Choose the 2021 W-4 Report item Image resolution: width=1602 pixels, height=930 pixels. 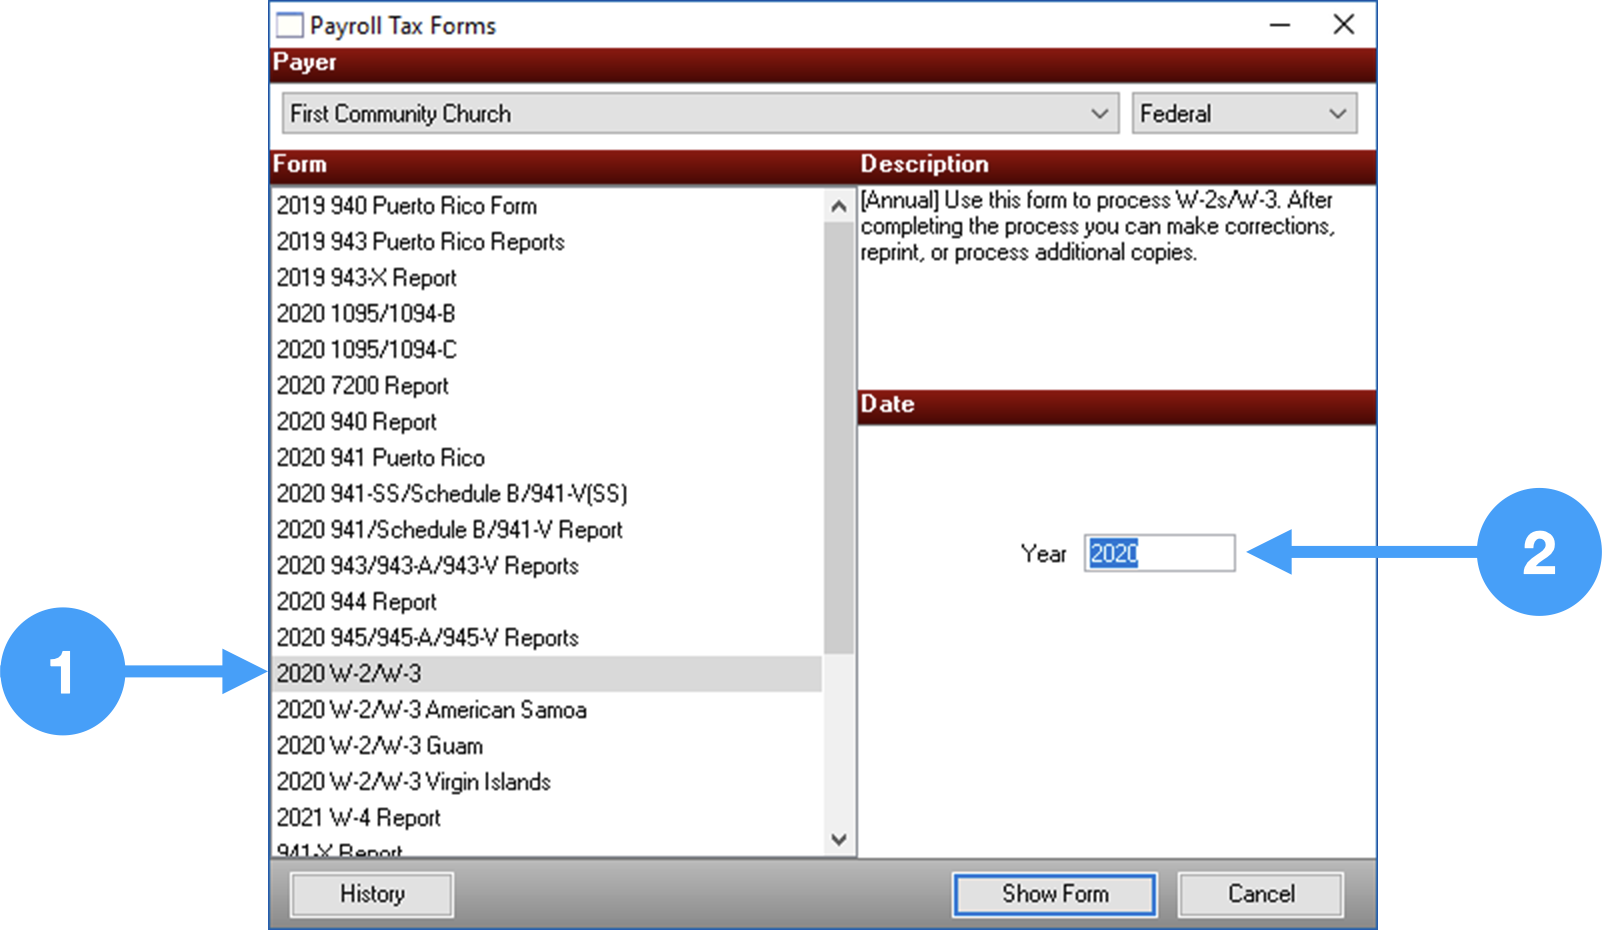click(x=358, y=818)
